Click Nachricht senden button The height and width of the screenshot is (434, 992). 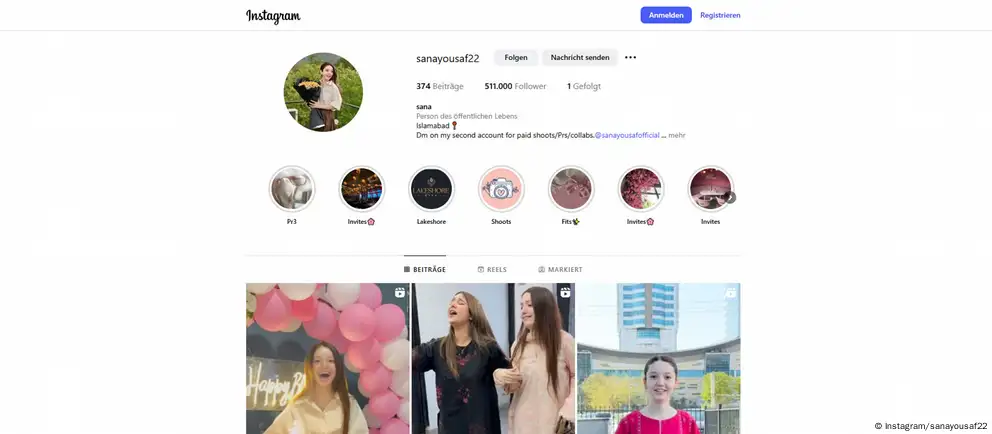click(580, 58)
